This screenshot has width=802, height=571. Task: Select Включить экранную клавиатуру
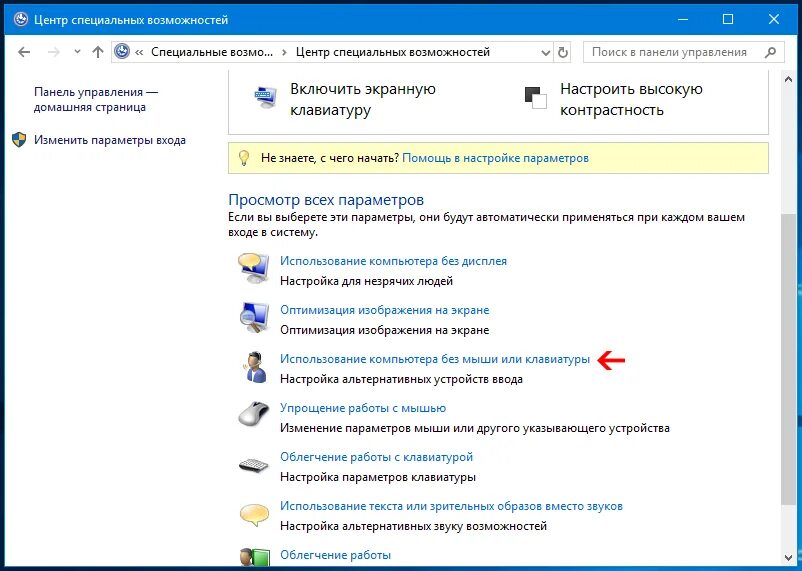click(x=363, y=99)
